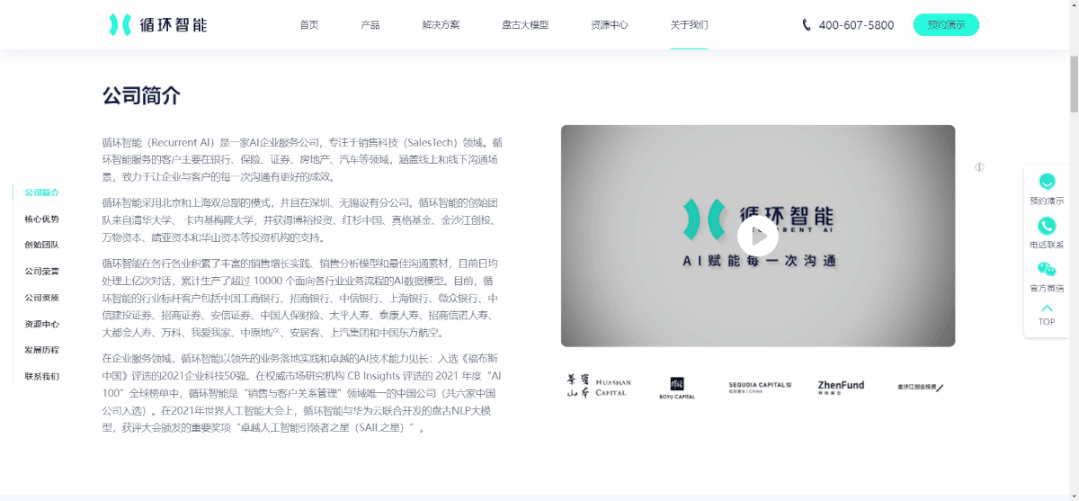Screen dimensions: 1079x501
Task: Click the 公司简介 page heading
Action: [142, 96]
